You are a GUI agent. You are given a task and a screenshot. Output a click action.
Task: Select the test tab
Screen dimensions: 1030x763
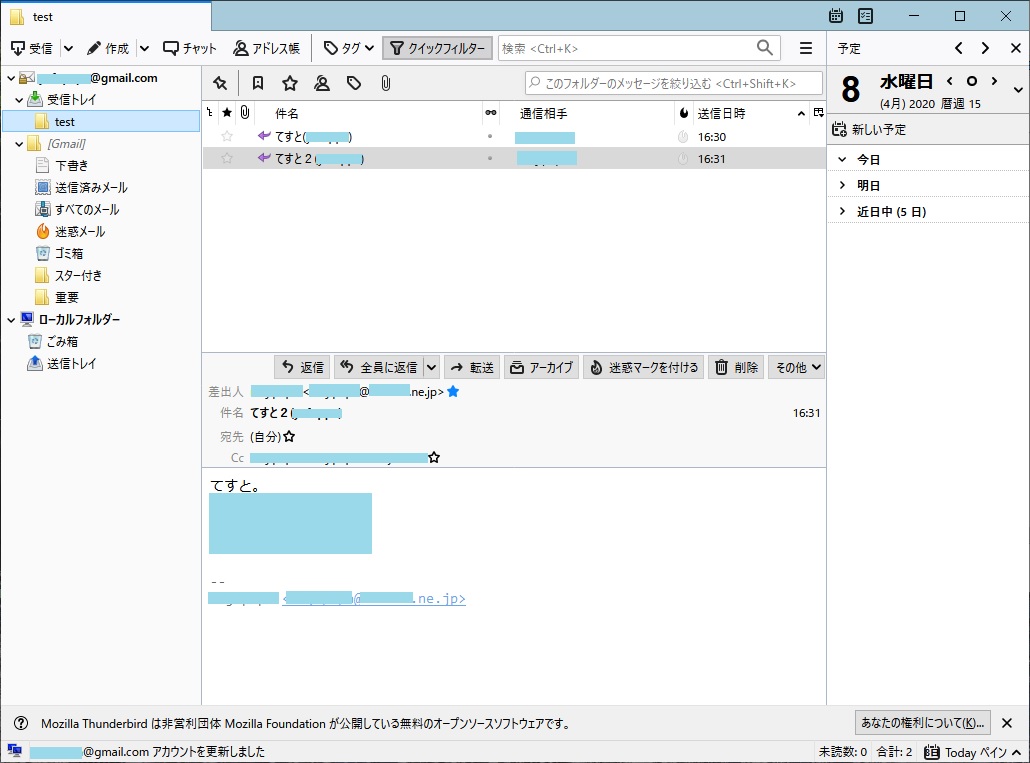105,17
